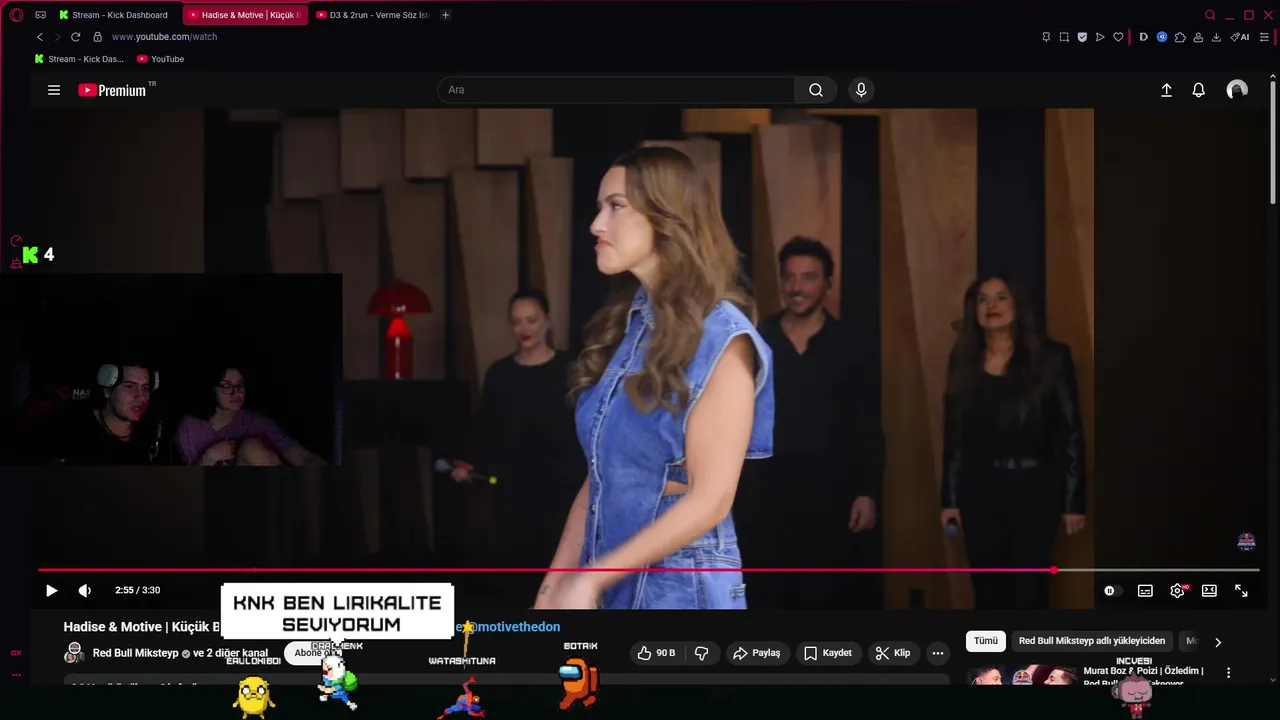Add page to bookmarks heart

pyautogui.click(x=1118, y=37)
